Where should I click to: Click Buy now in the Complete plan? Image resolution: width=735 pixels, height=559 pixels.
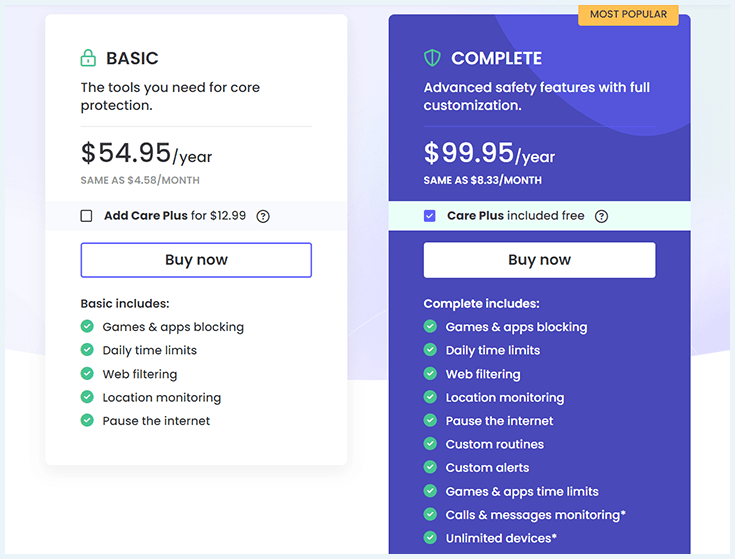point(540,260)
